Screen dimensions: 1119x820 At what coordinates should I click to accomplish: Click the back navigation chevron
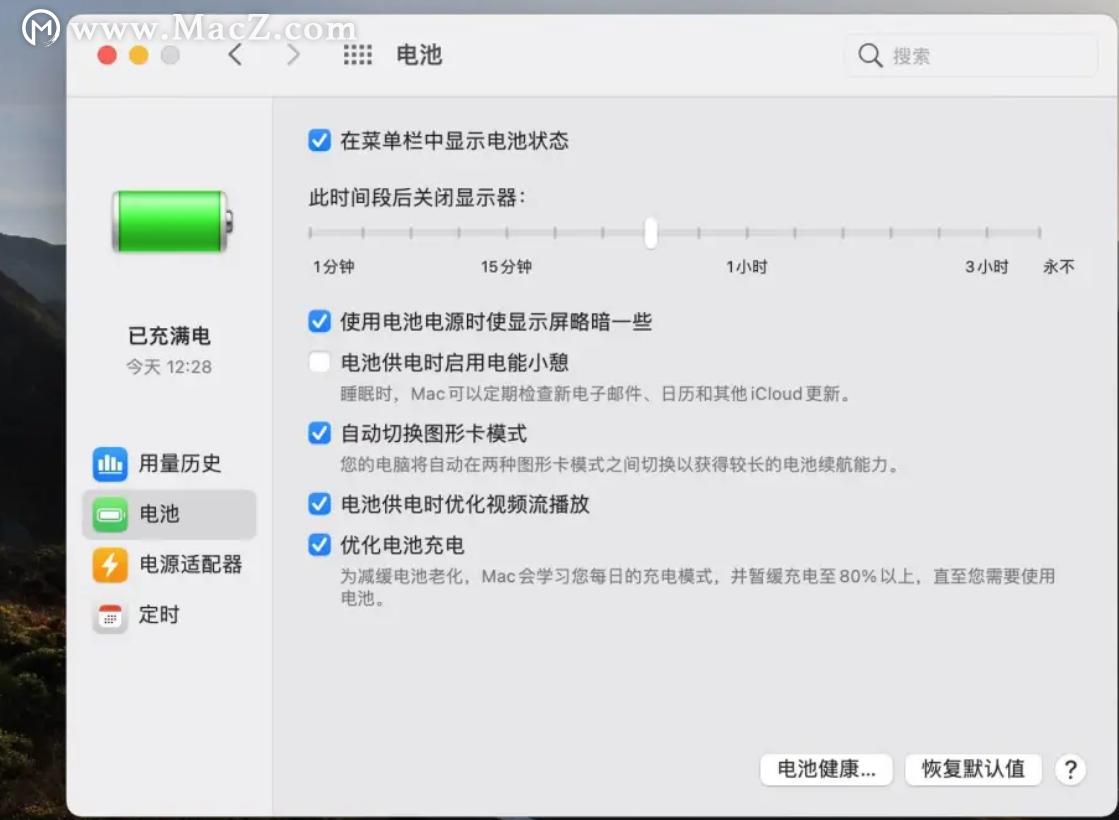pos(235,56)
